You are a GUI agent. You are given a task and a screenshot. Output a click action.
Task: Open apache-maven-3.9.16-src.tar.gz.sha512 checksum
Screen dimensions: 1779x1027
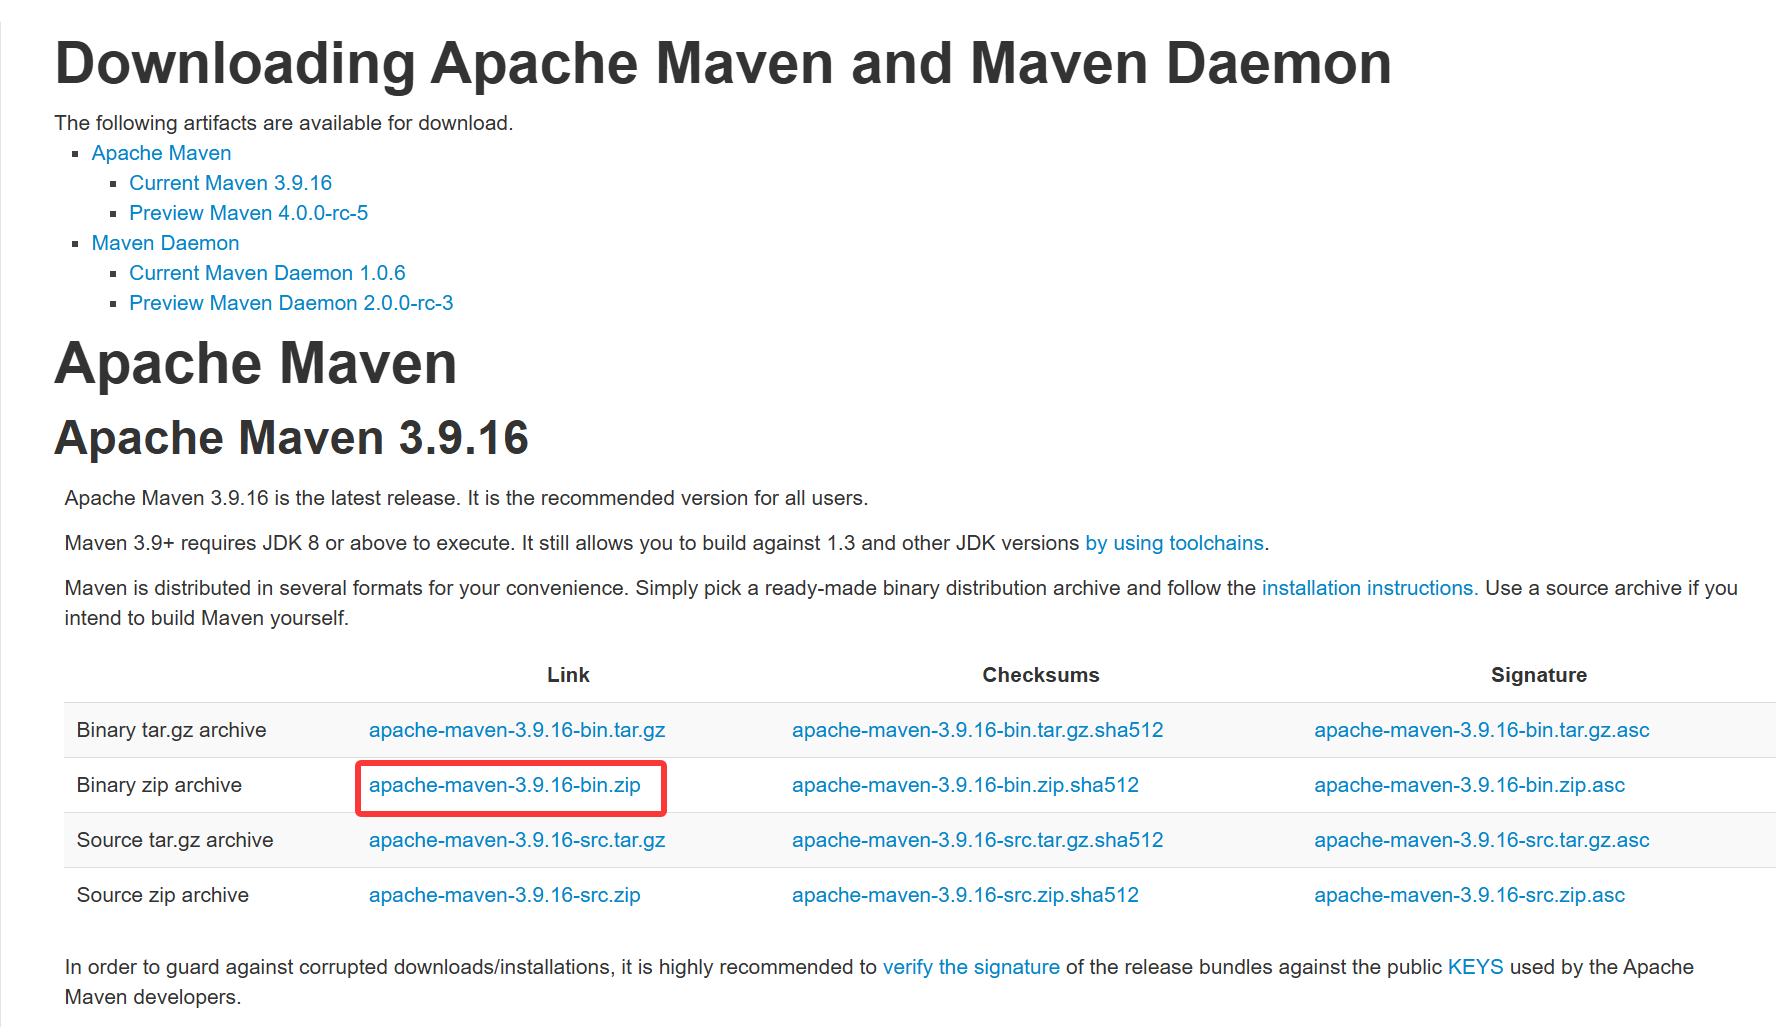tap(978, 840)
